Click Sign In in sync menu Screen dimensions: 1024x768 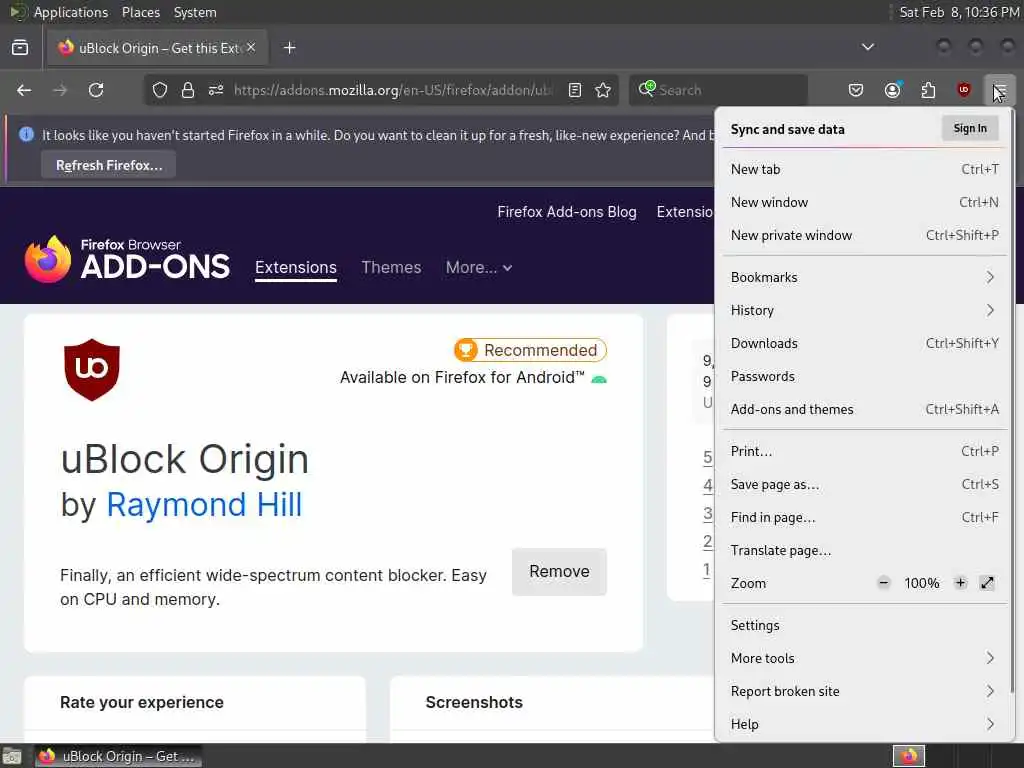tap(970, 129)
